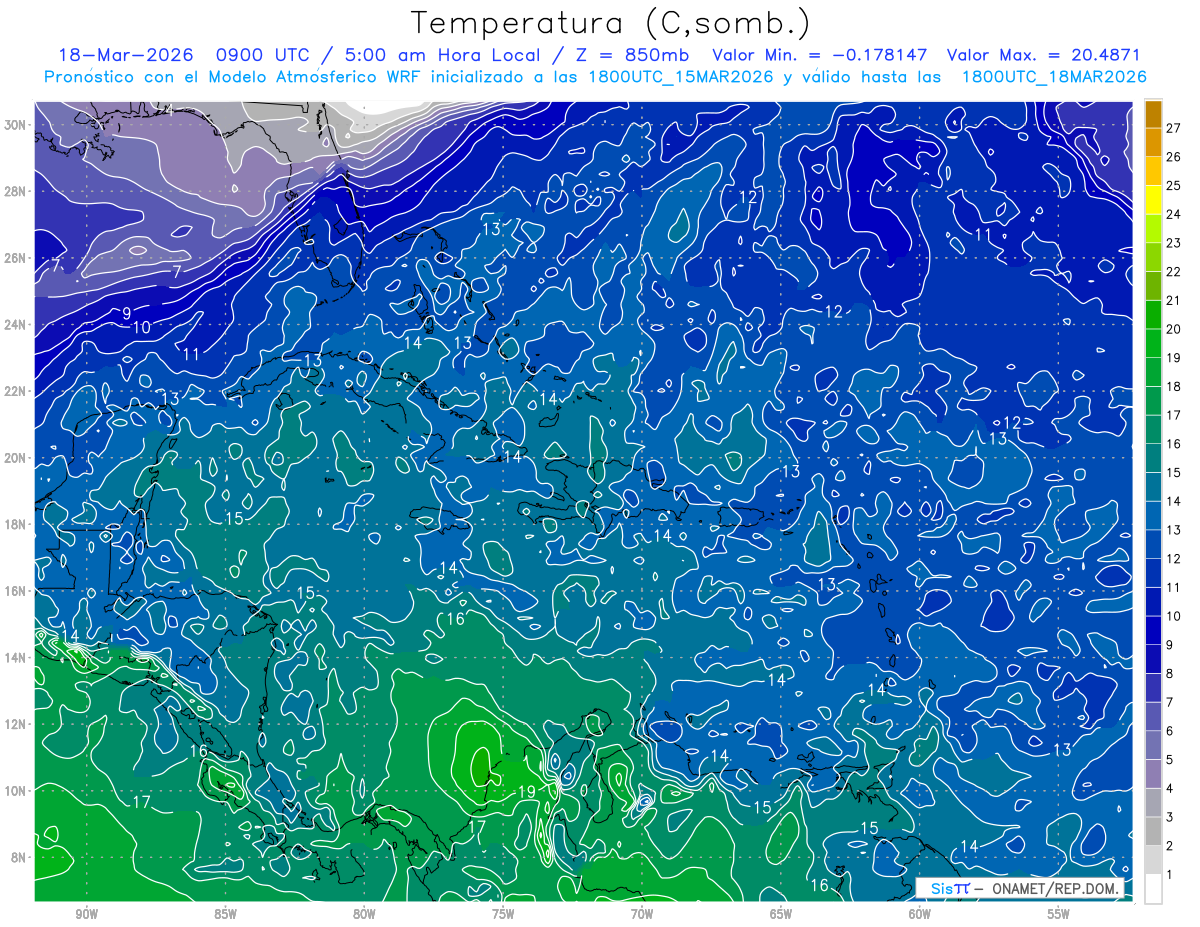1200x927 pixels.
Task: Click legend value 18 on the color bar
Action: pyautogui.click(x=1174, y=386)
